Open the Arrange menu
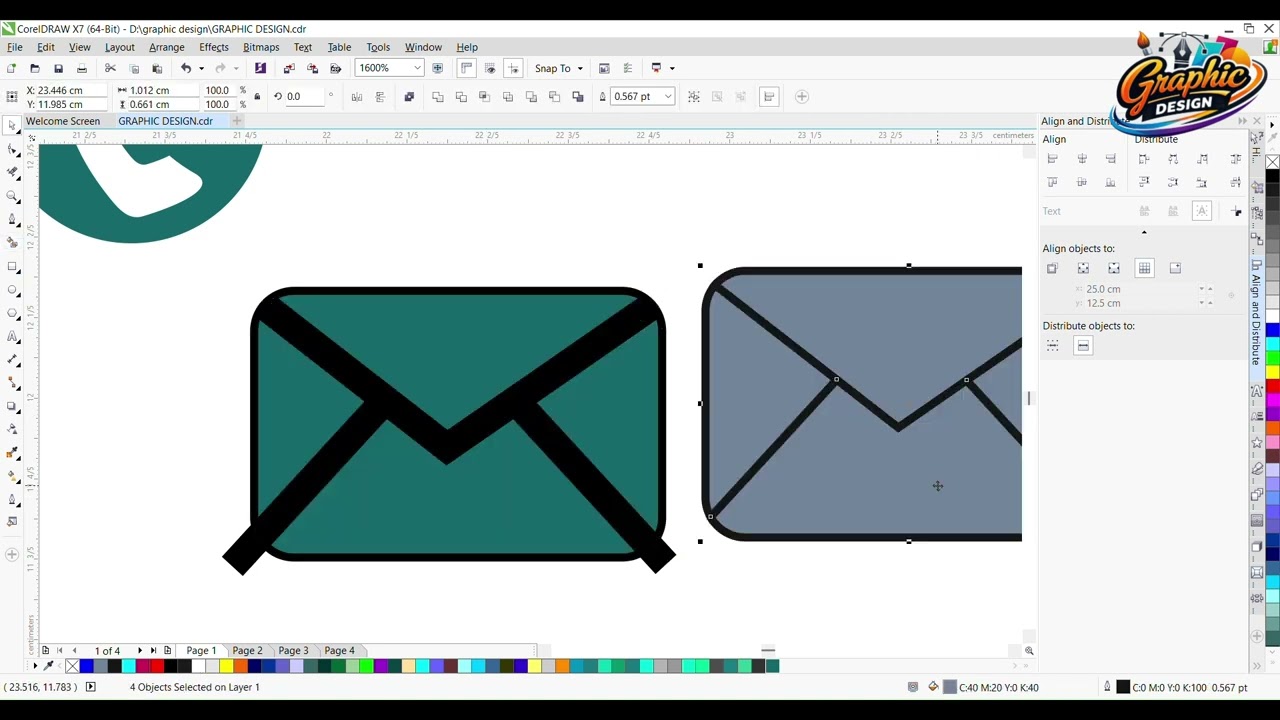The image size is (1280, 720). tap(167, 47)
